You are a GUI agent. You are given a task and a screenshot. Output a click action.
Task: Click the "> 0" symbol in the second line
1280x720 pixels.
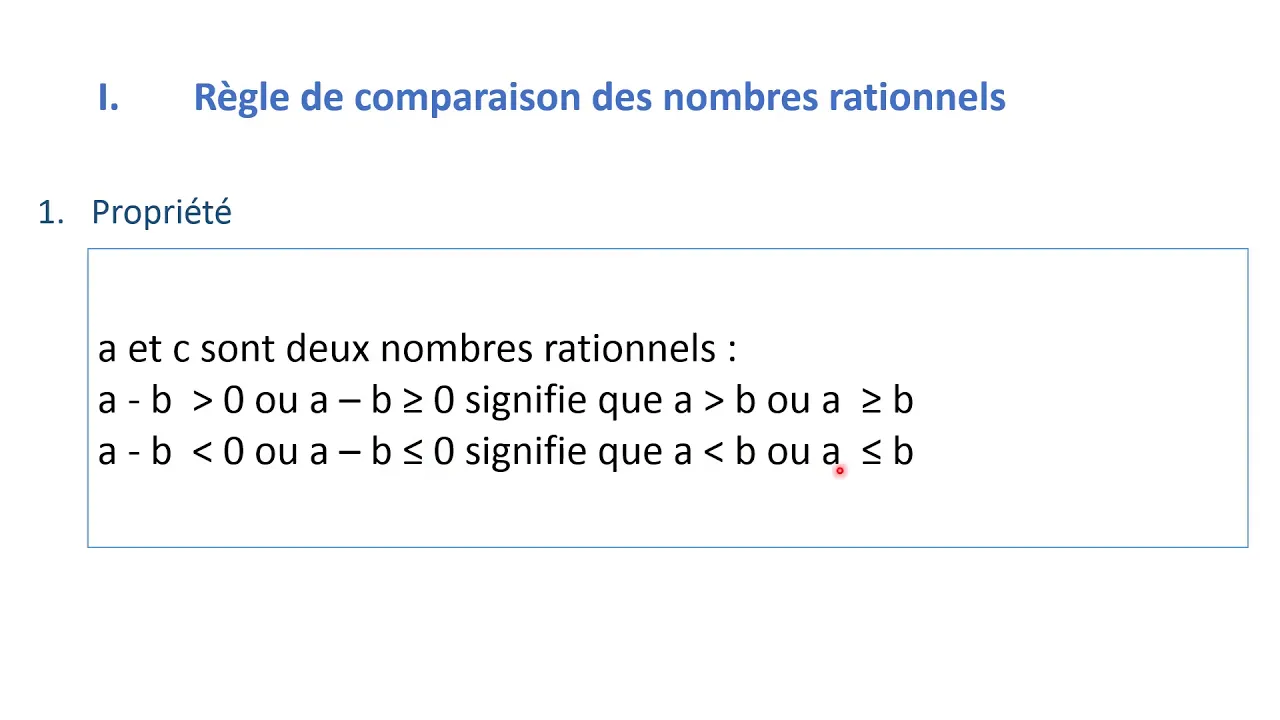[x=218, y=400]
